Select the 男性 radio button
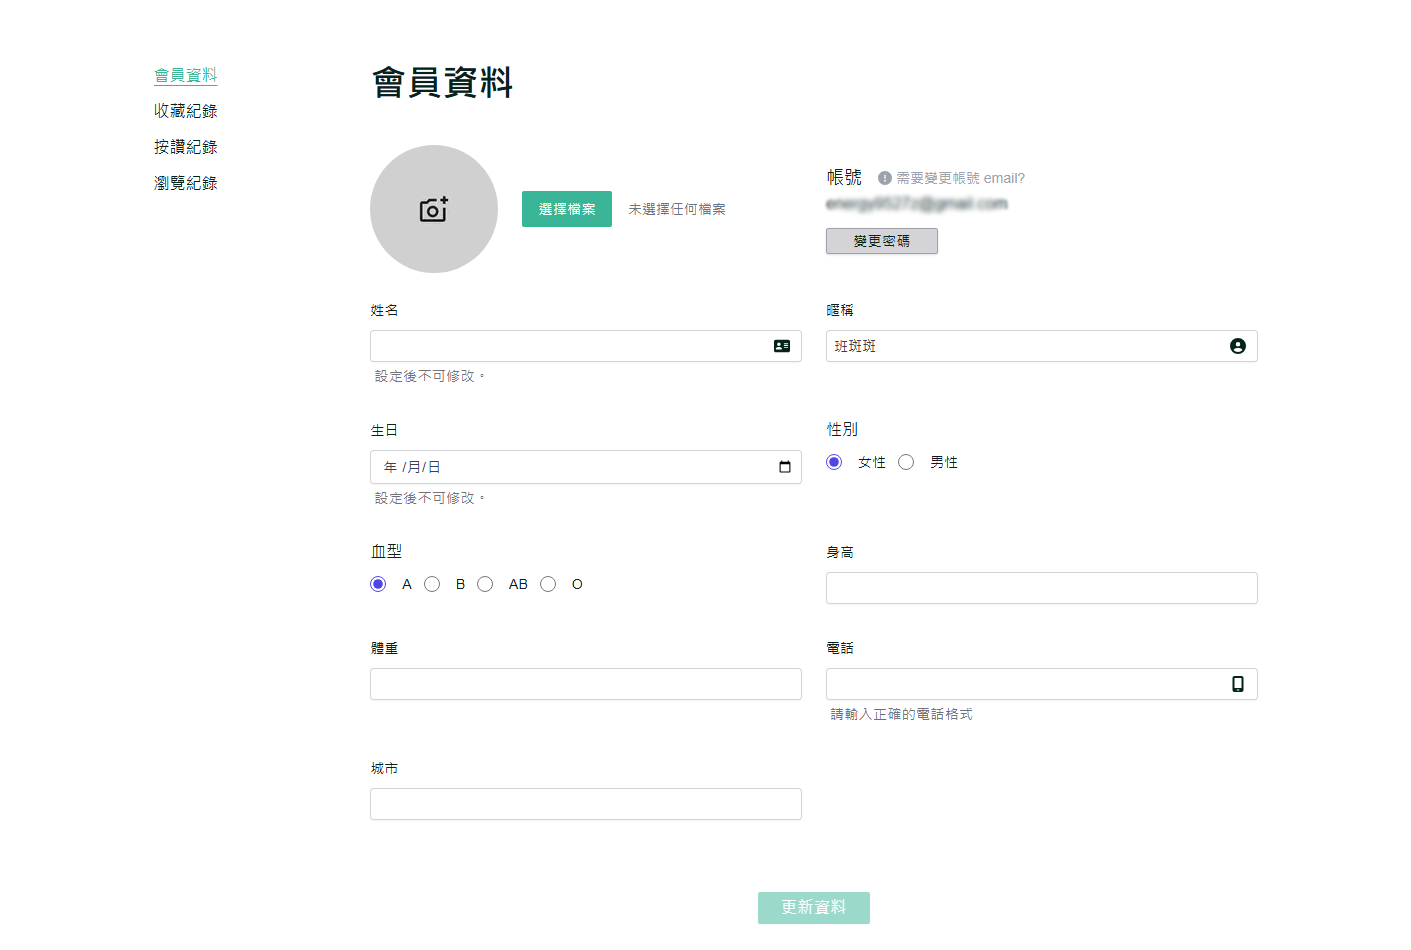Screen dimensions: 1411x950 (x=906, y=462)
